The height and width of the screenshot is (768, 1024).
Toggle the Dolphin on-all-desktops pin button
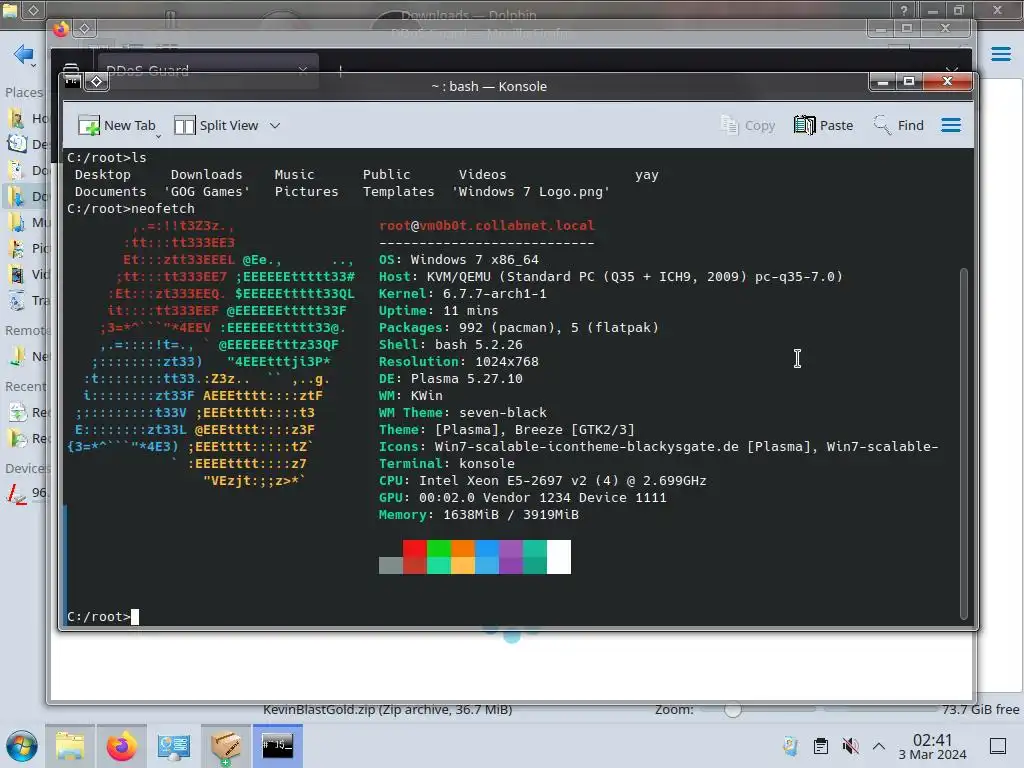pyautogui.click(x=33, y=10)
